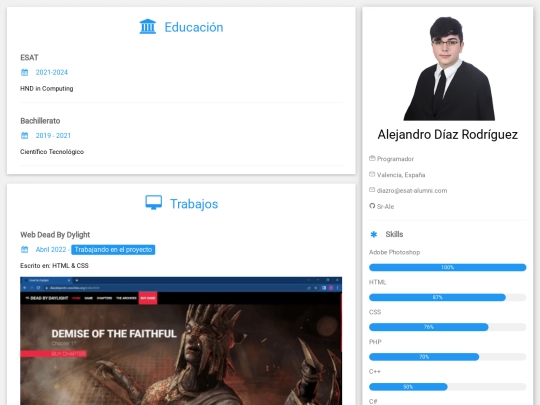Click the 'Adobe Photoshop' skill label

point(394,252)
